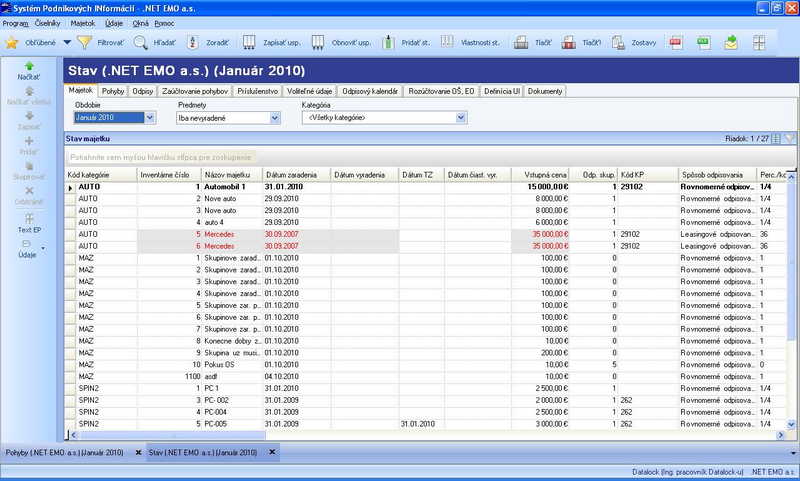Click the Automobil 1 cell
This screenshot has width=800, height=481.
[x=232, y=187]
